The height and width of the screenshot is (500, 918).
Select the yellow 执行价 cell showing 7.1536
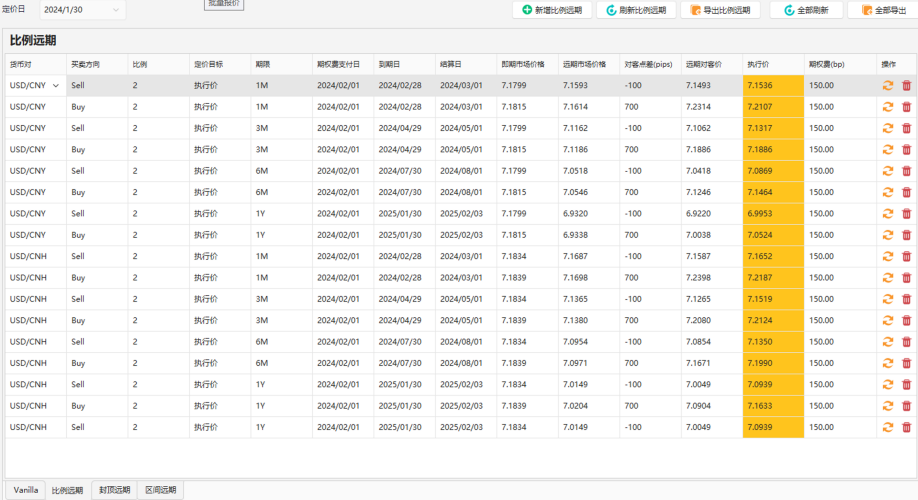pos(773,86)
